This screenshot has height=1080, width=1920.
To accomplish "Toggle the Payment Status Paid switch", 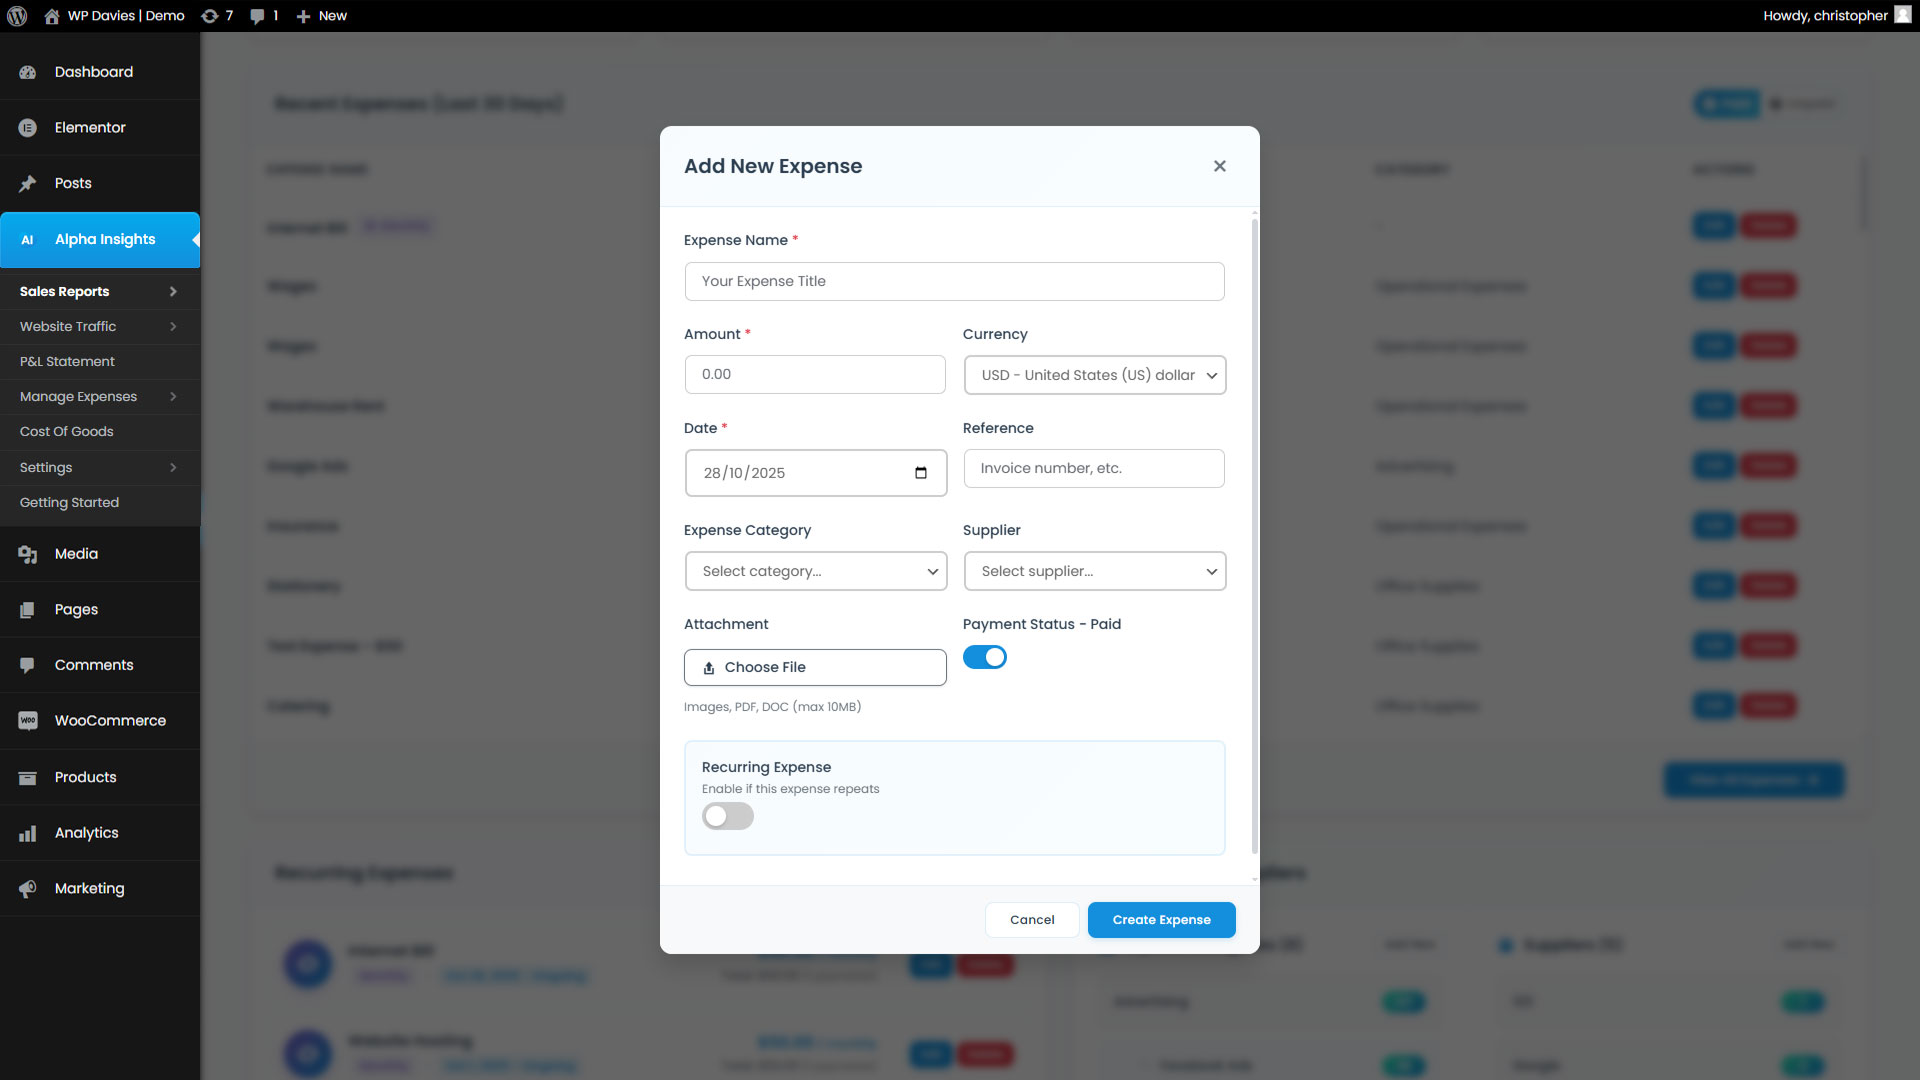I will tap(984, 657).
